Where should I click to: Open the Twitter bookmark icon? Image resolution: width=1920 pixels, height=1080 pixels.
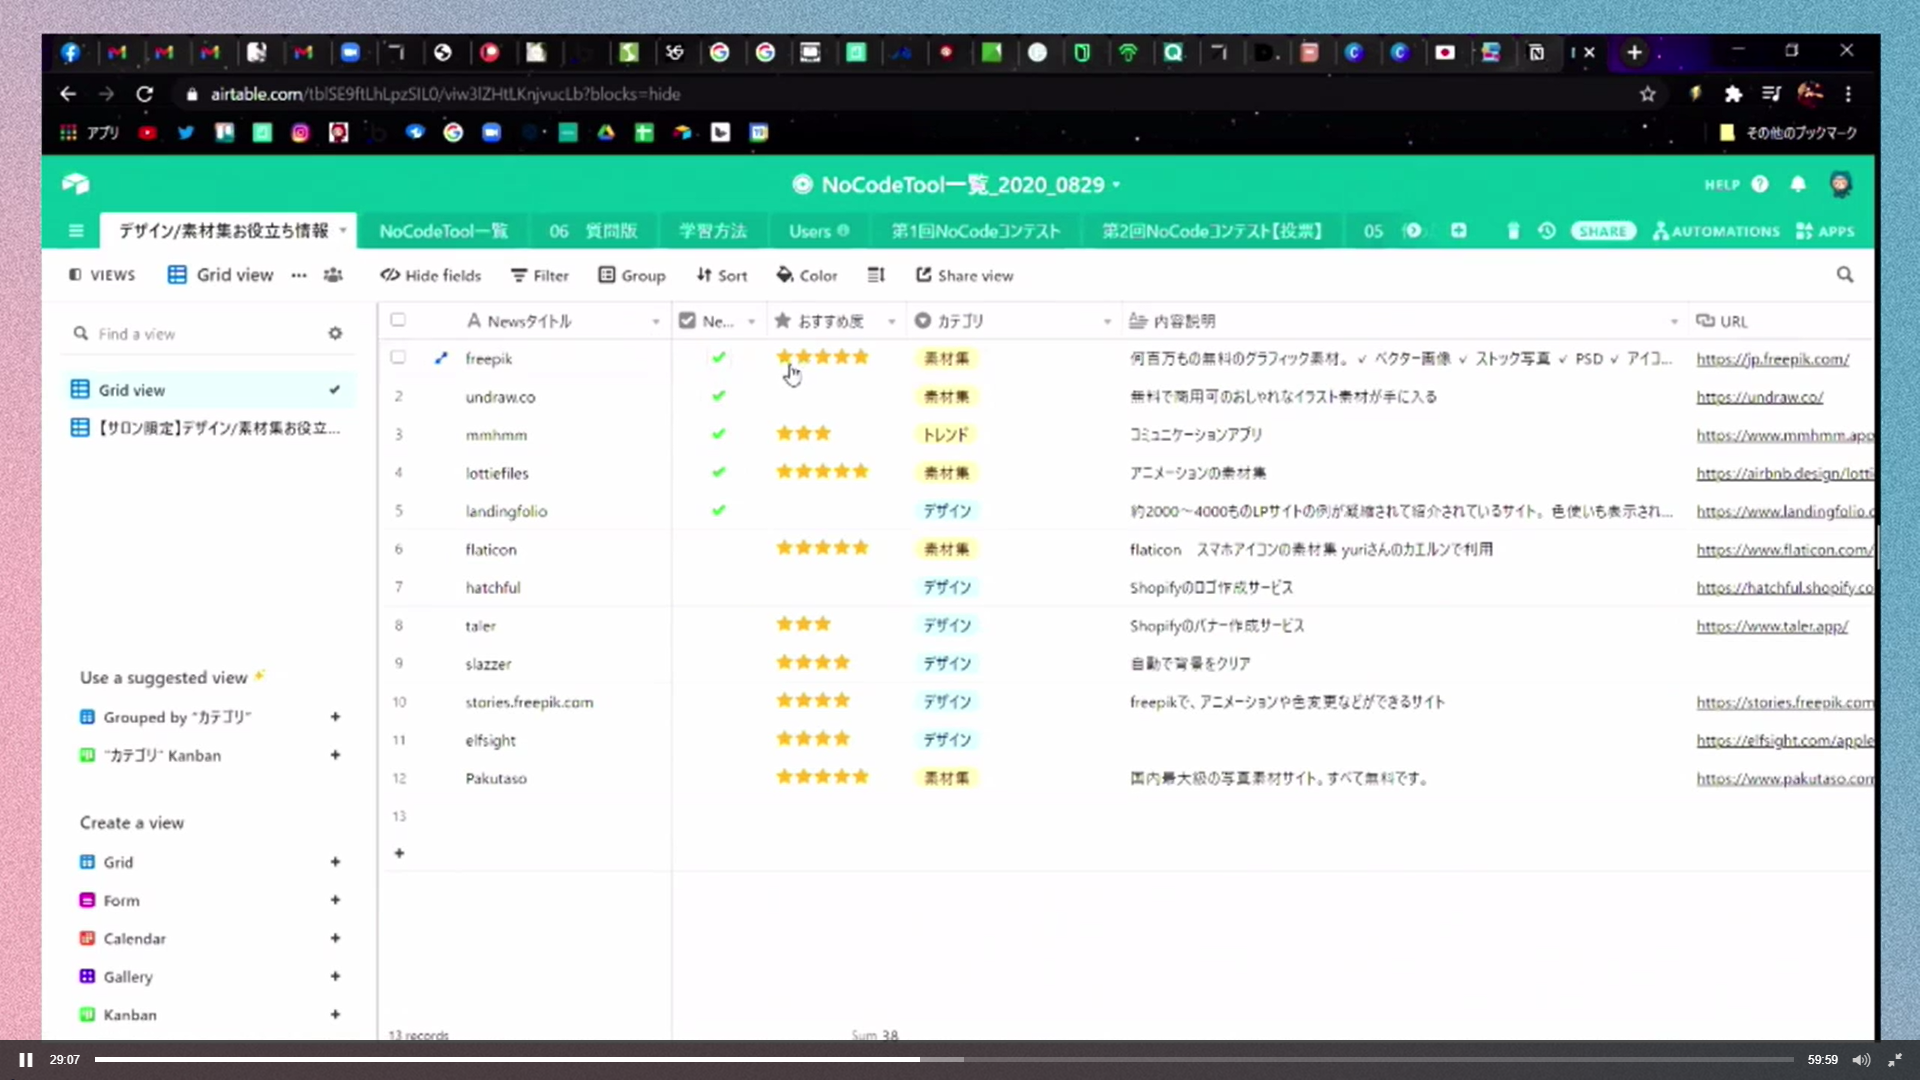pyautogui.click(x=185, y=133)
